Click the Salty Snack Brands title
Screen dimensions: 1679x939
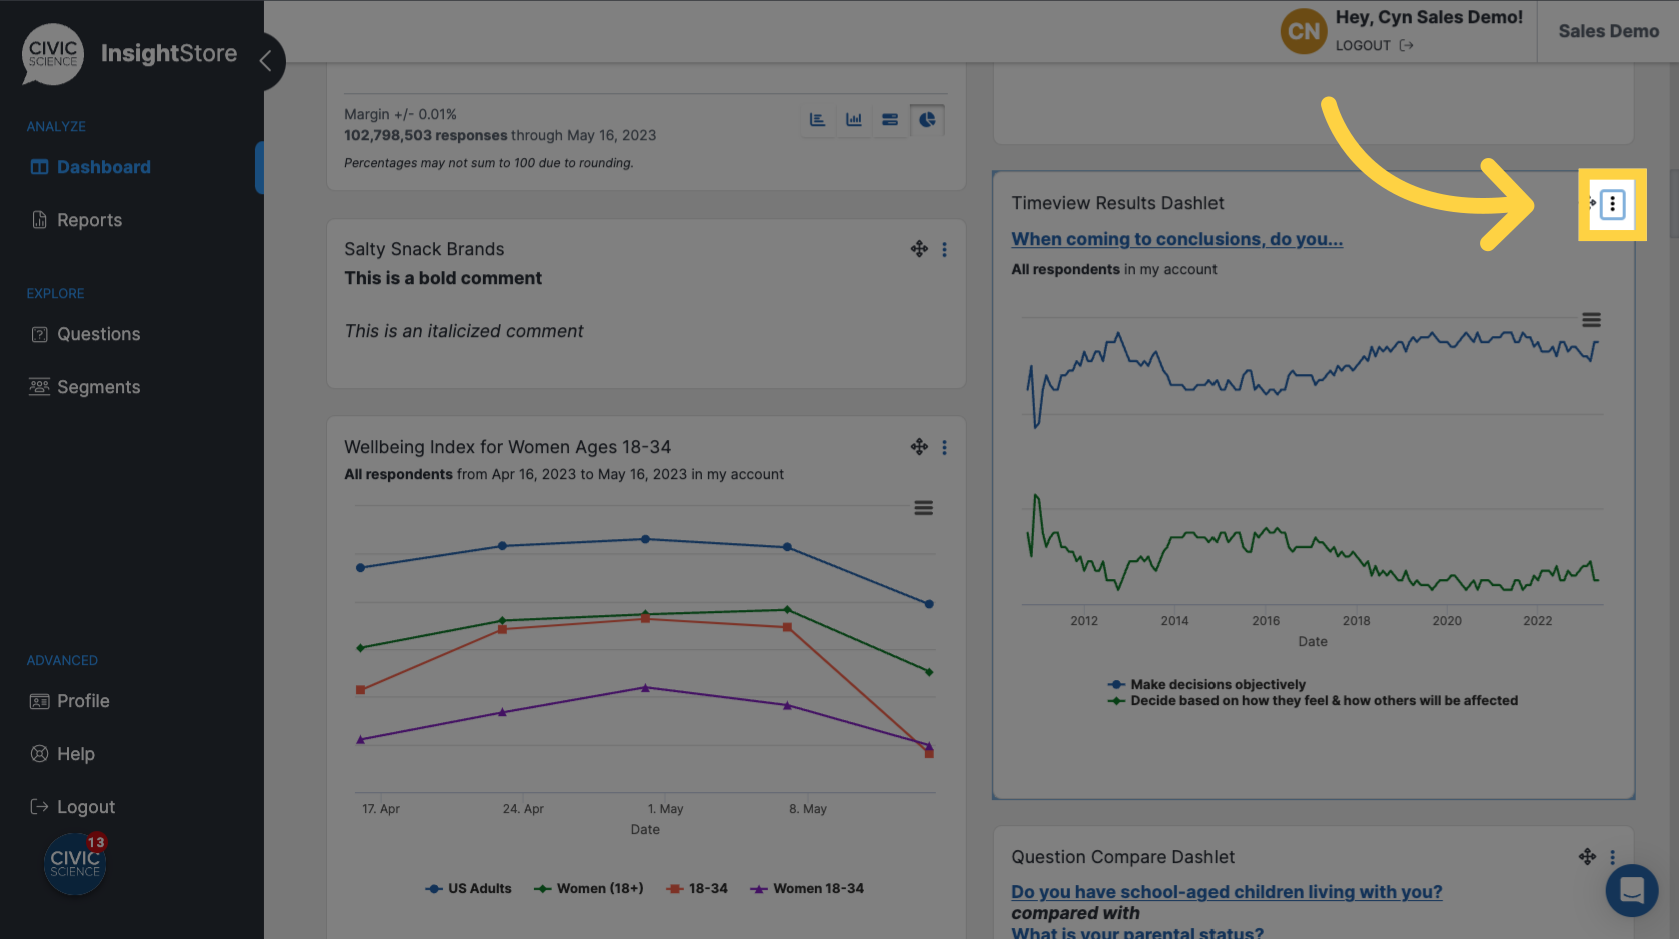click(424, 249)
